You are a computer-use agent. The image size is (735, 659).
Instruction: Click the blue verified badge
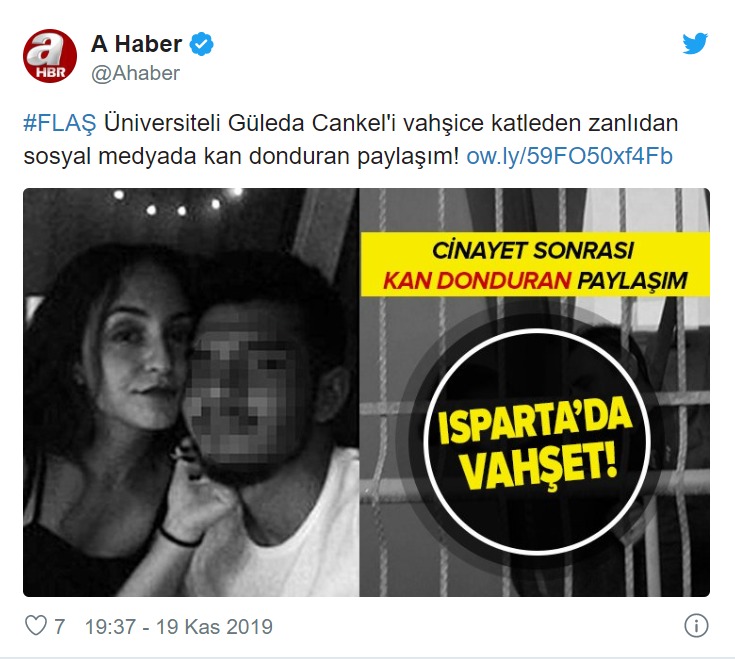(202, 44)
